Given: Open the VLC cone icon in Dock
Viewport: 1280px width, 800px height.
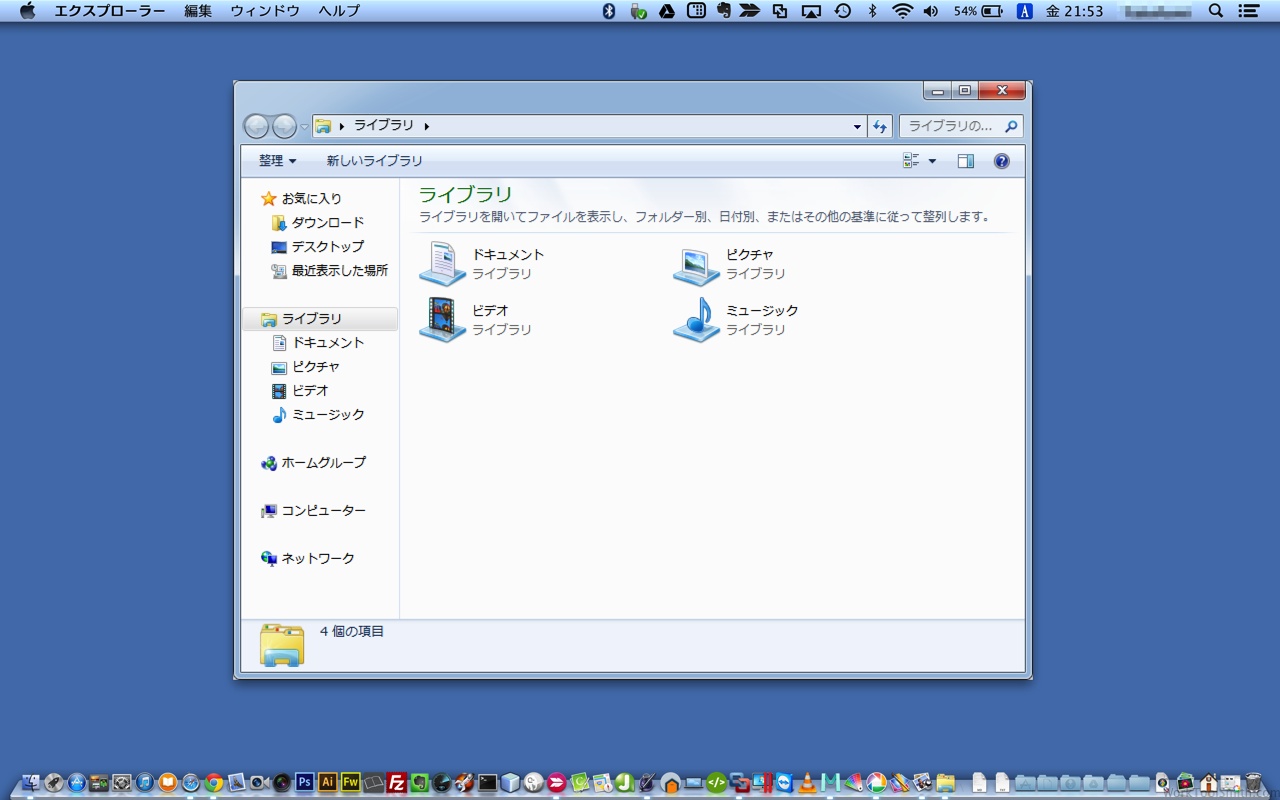Looking at the screenshot, I should coord(808,782).
